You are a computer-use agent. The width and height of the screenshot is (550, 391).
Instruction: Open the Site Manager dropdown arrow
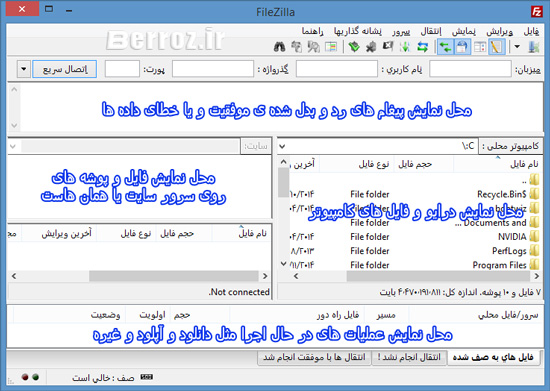[x=517, y=47]
